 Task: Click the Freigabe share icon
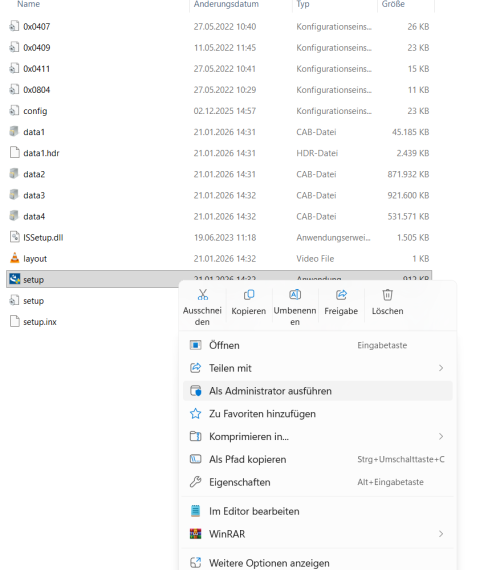pos(341,294)
